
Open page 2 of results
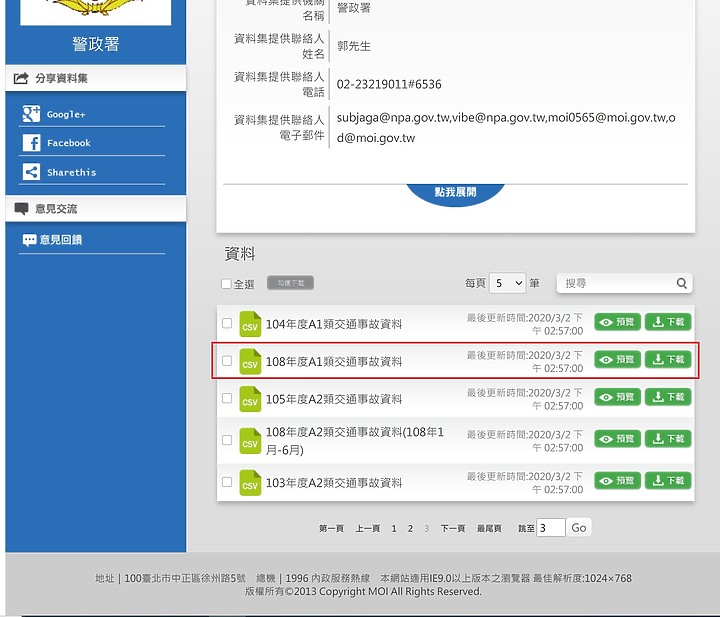[x=410, y=528]
